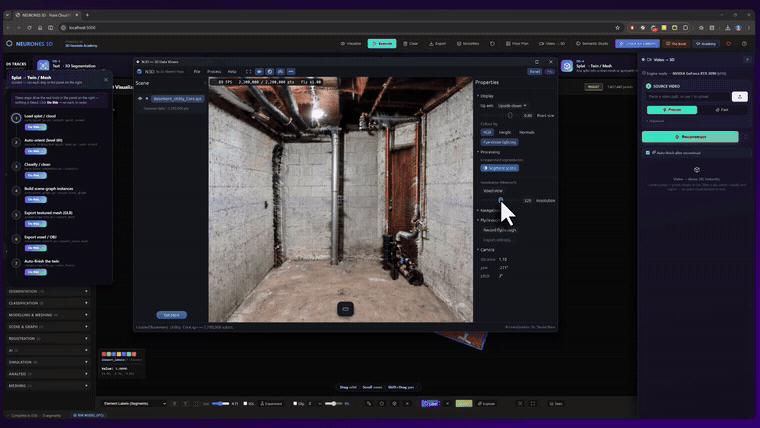This screenshot has height=428, width=760.
Task: Open the Floor Plan tool
Action: click(x=517, y=44)
